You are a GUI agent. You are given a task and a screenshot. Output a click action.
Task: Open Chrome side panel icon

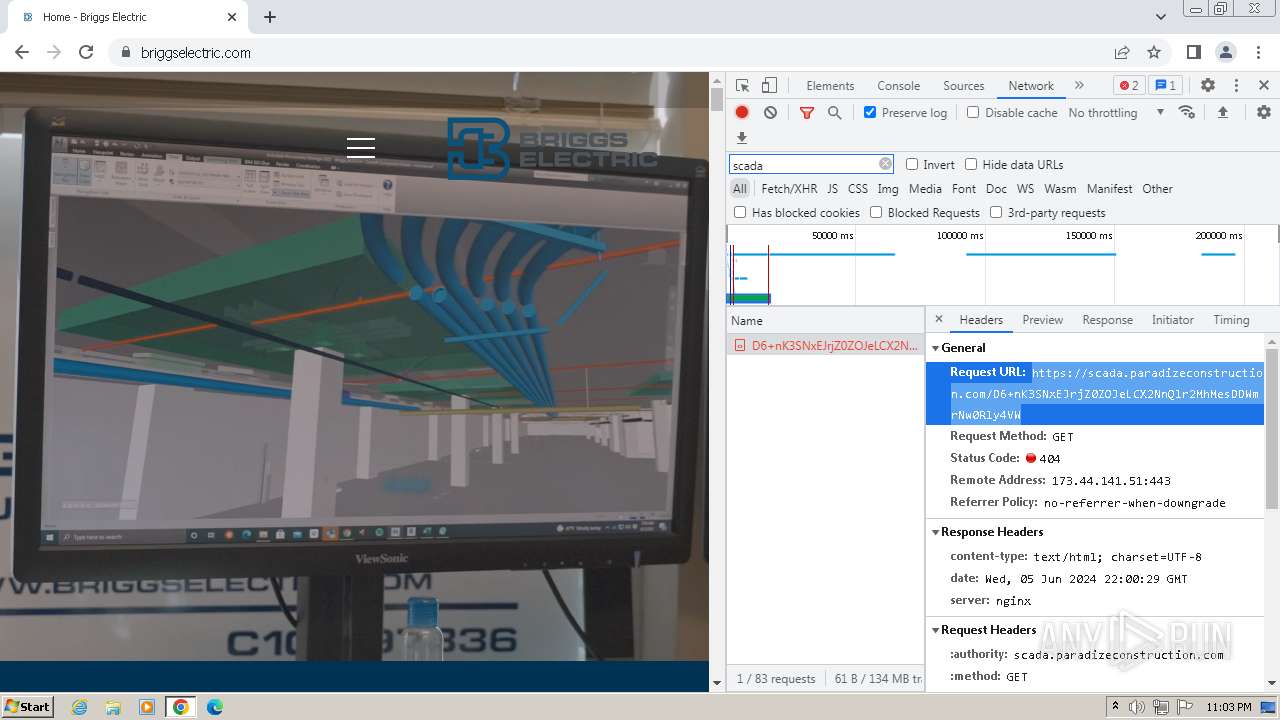click(1193, 52)
